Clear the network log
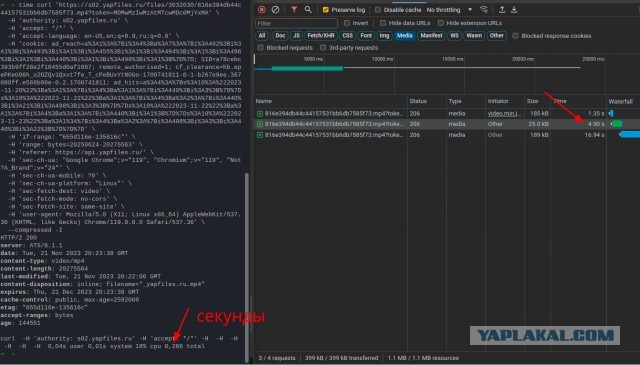Screen dimensions: 640x365 [276, 9]
